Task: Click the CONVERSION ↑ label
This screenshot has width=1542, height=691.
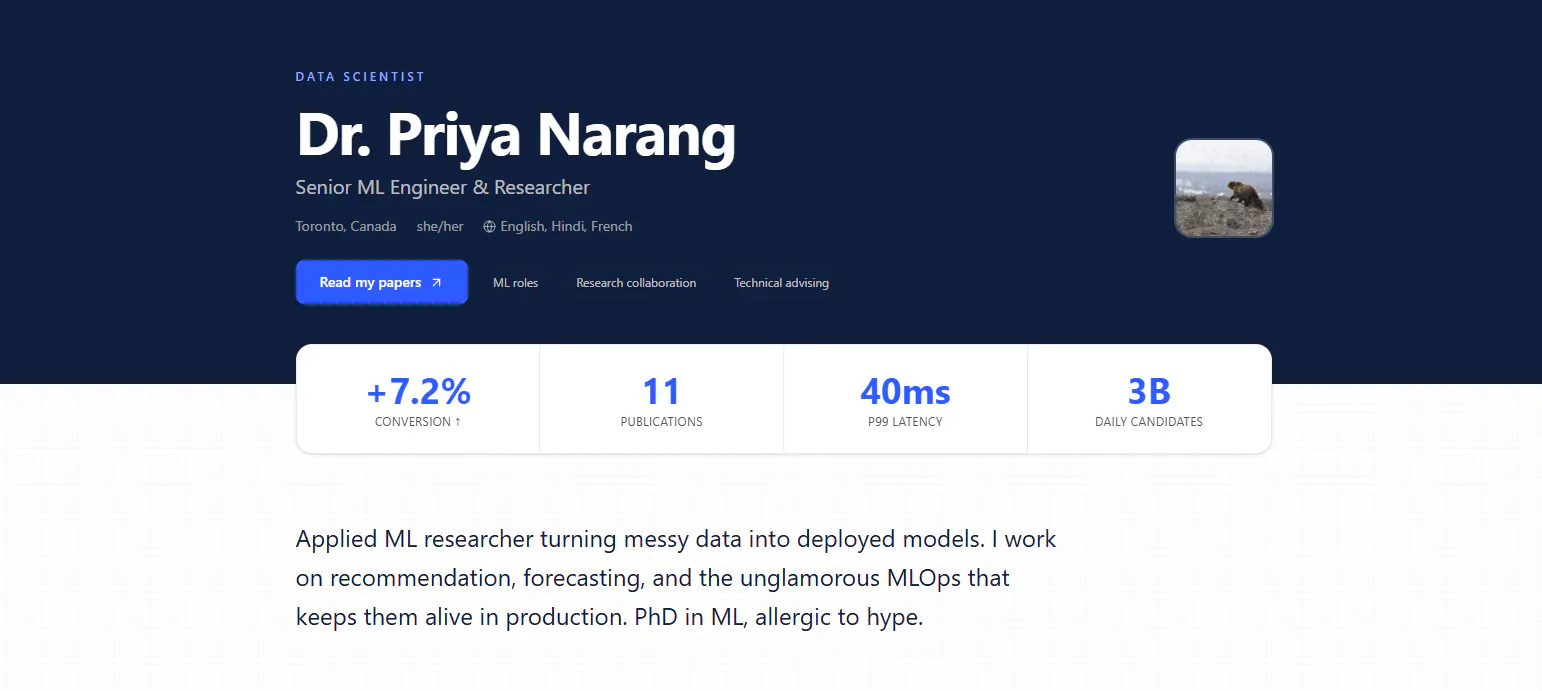Action: [x=418, y=422]
